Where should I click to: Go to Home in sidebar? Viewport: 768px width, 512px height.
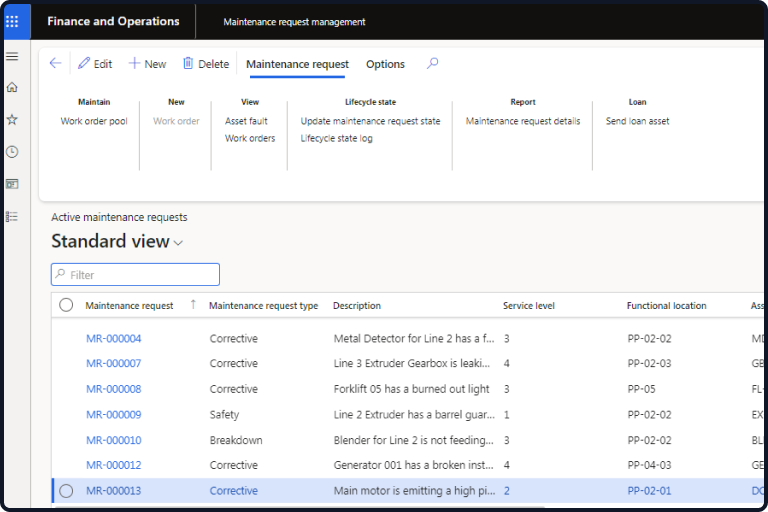[x=12, y=87]
